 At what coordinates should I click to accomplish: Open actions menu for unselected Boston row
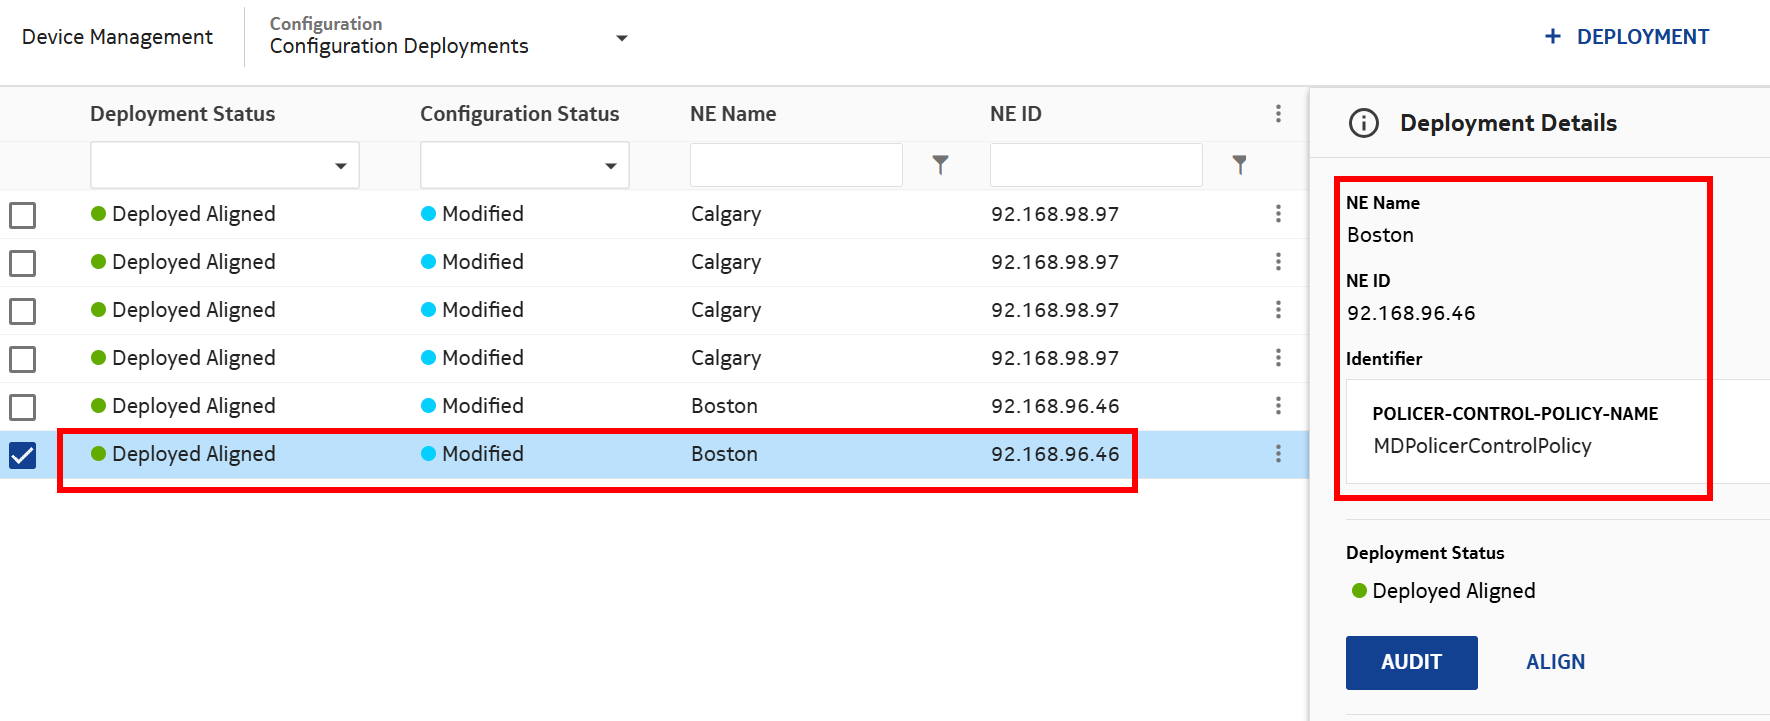(x=1278, y=406)
